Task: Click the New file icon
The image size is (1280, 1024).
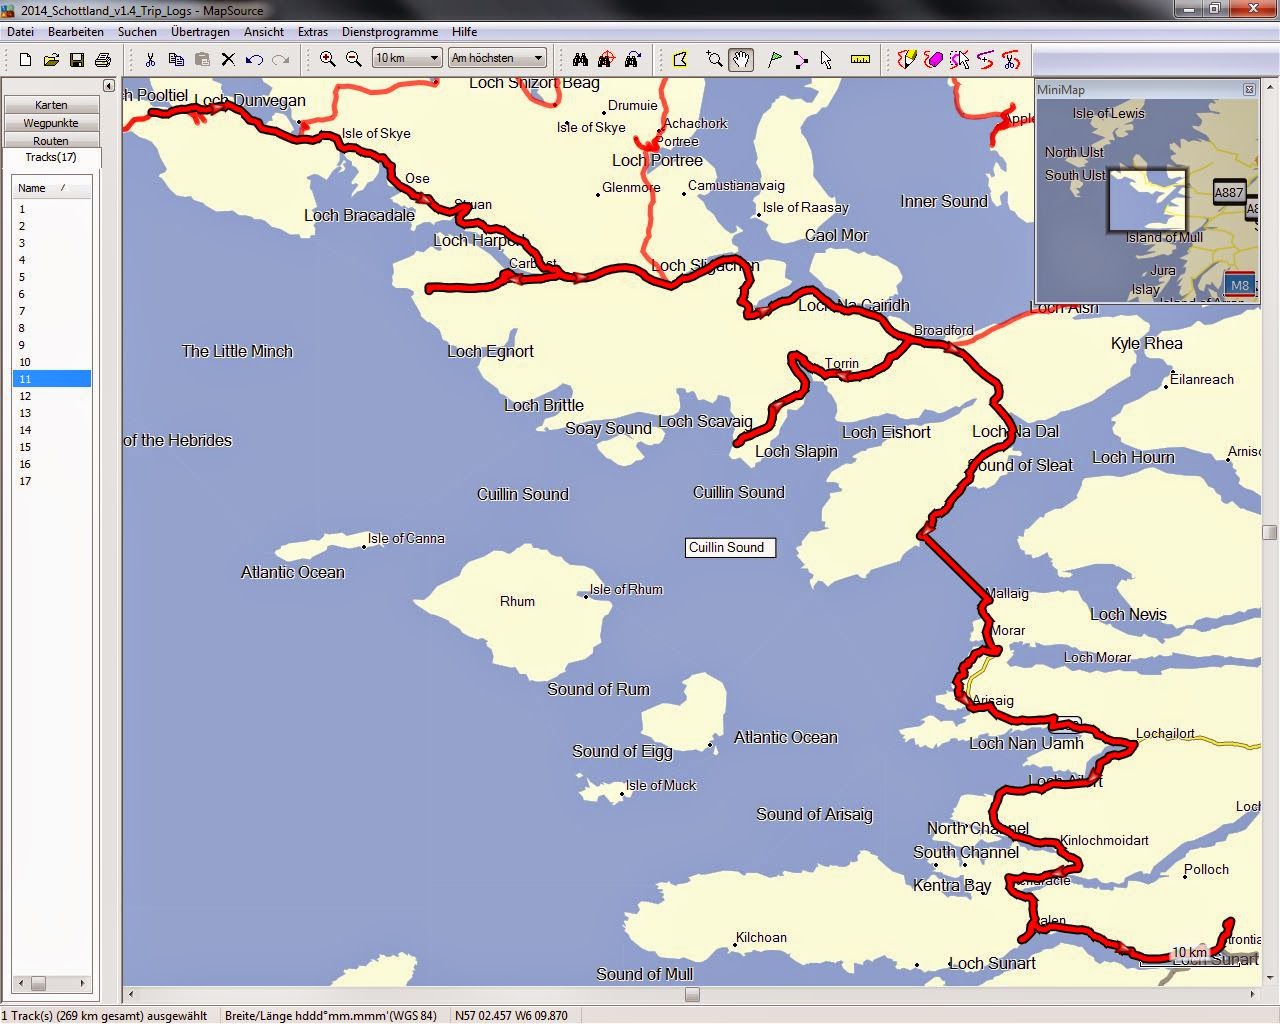Action: 25,60
